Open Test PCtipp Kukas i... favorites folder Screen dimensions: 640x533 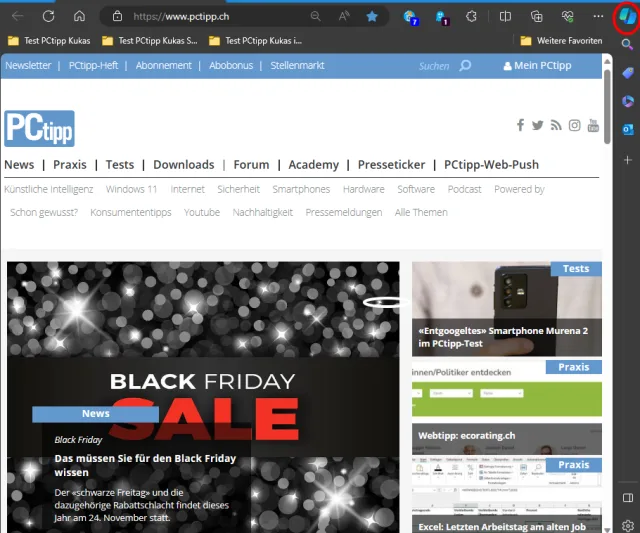tap(256, 41)
